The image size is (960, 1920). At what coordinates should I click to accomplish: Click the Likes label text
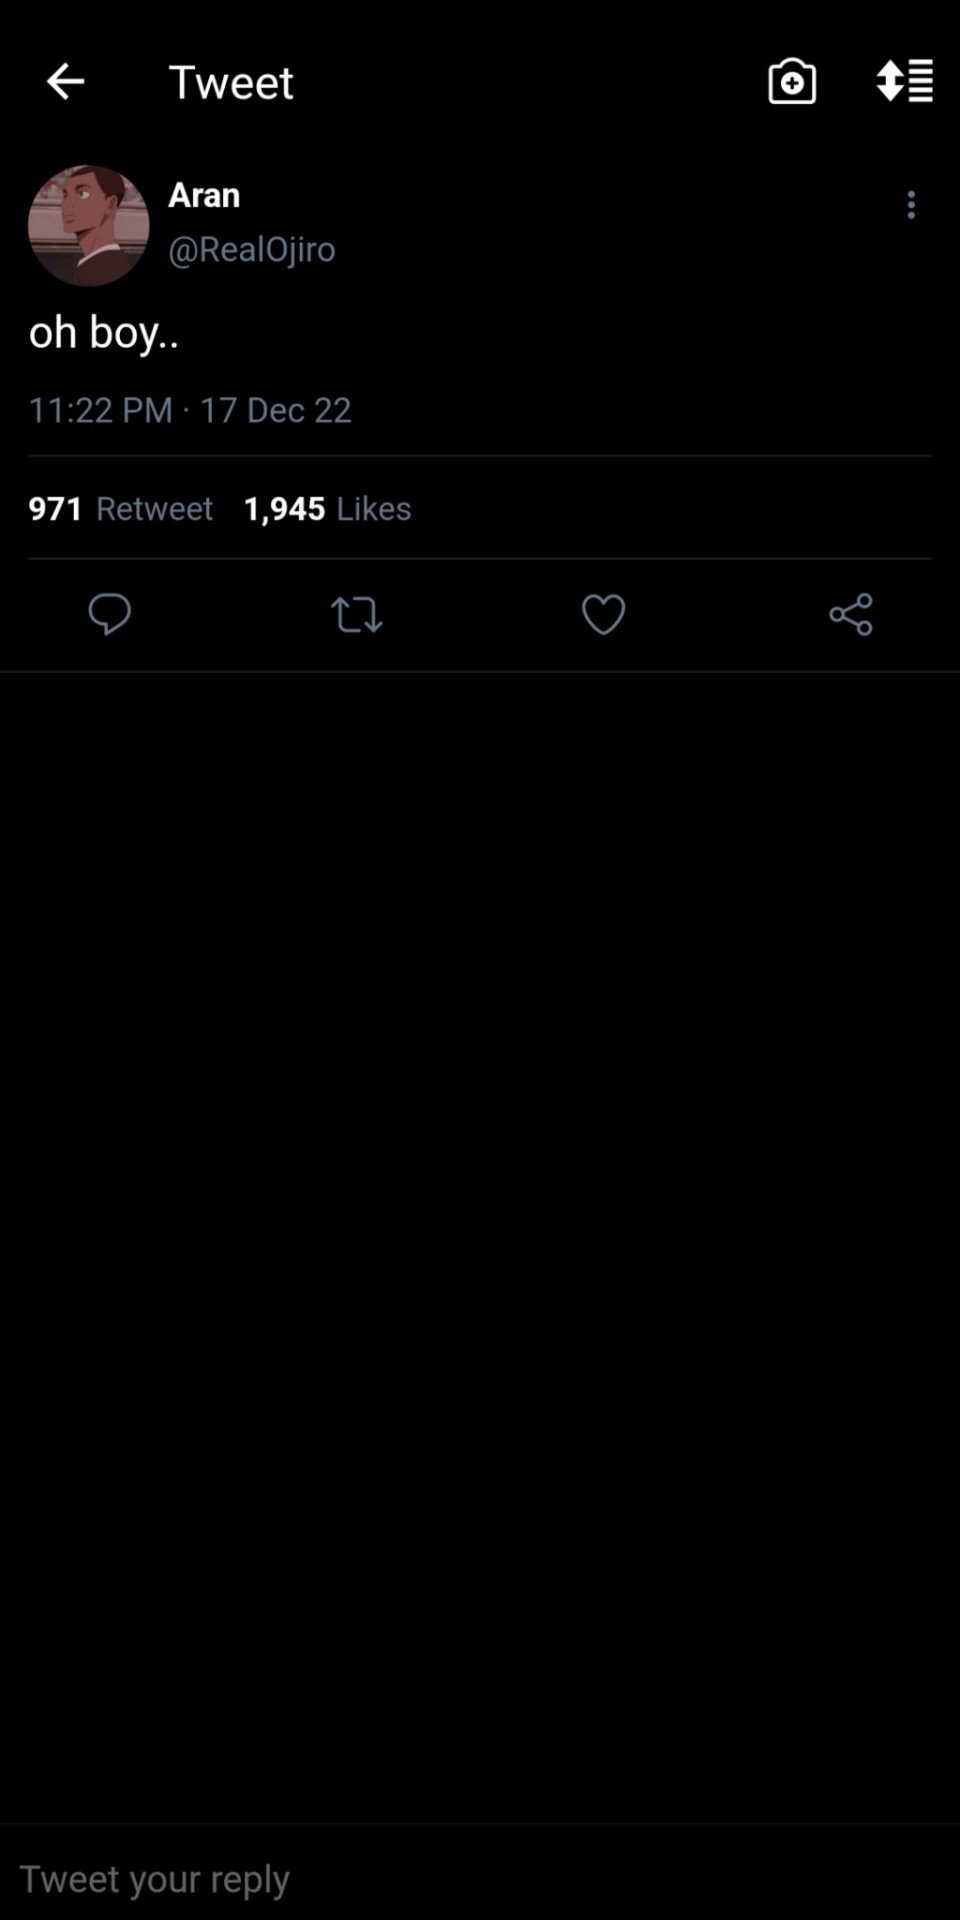374,509
